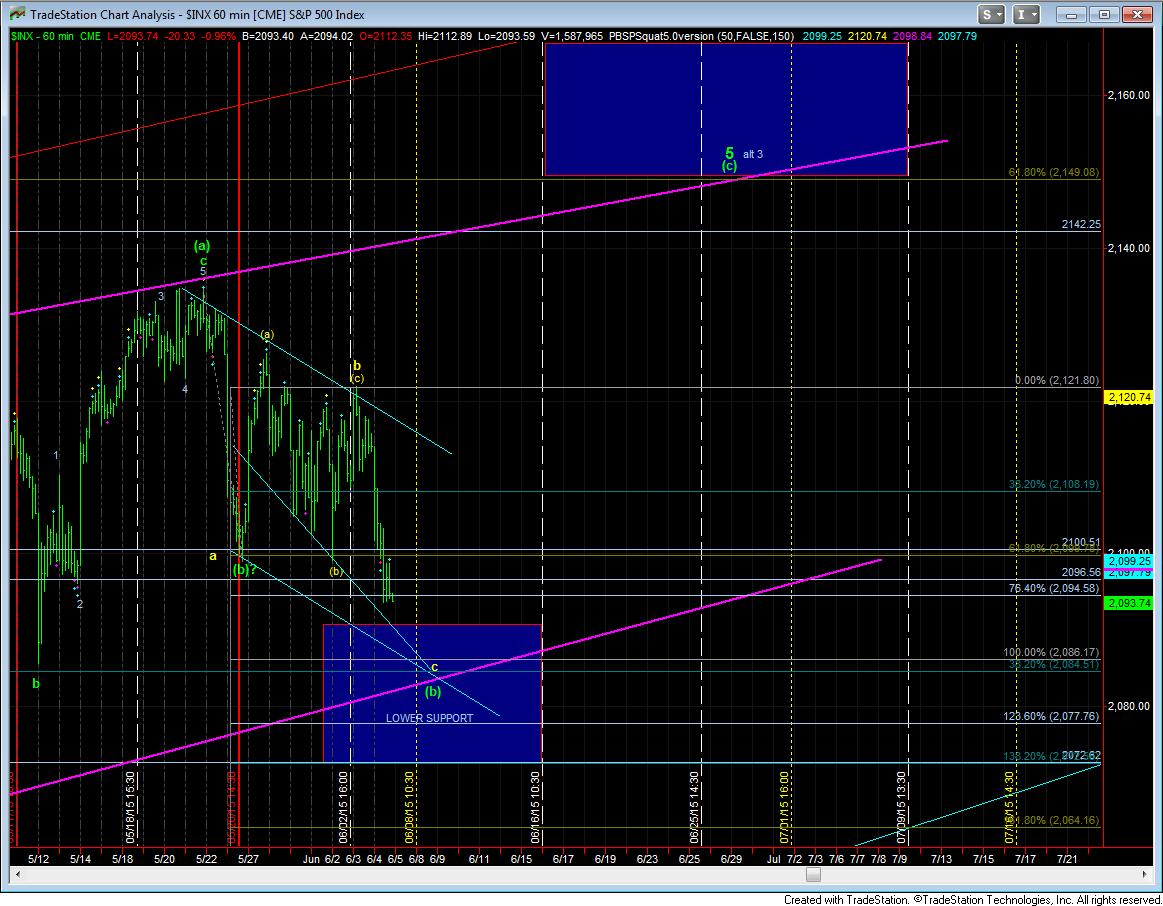Viewport: 1163px width, 906px height.
Task: Click the 2,160.00 price axis value
Action: 1128,95
